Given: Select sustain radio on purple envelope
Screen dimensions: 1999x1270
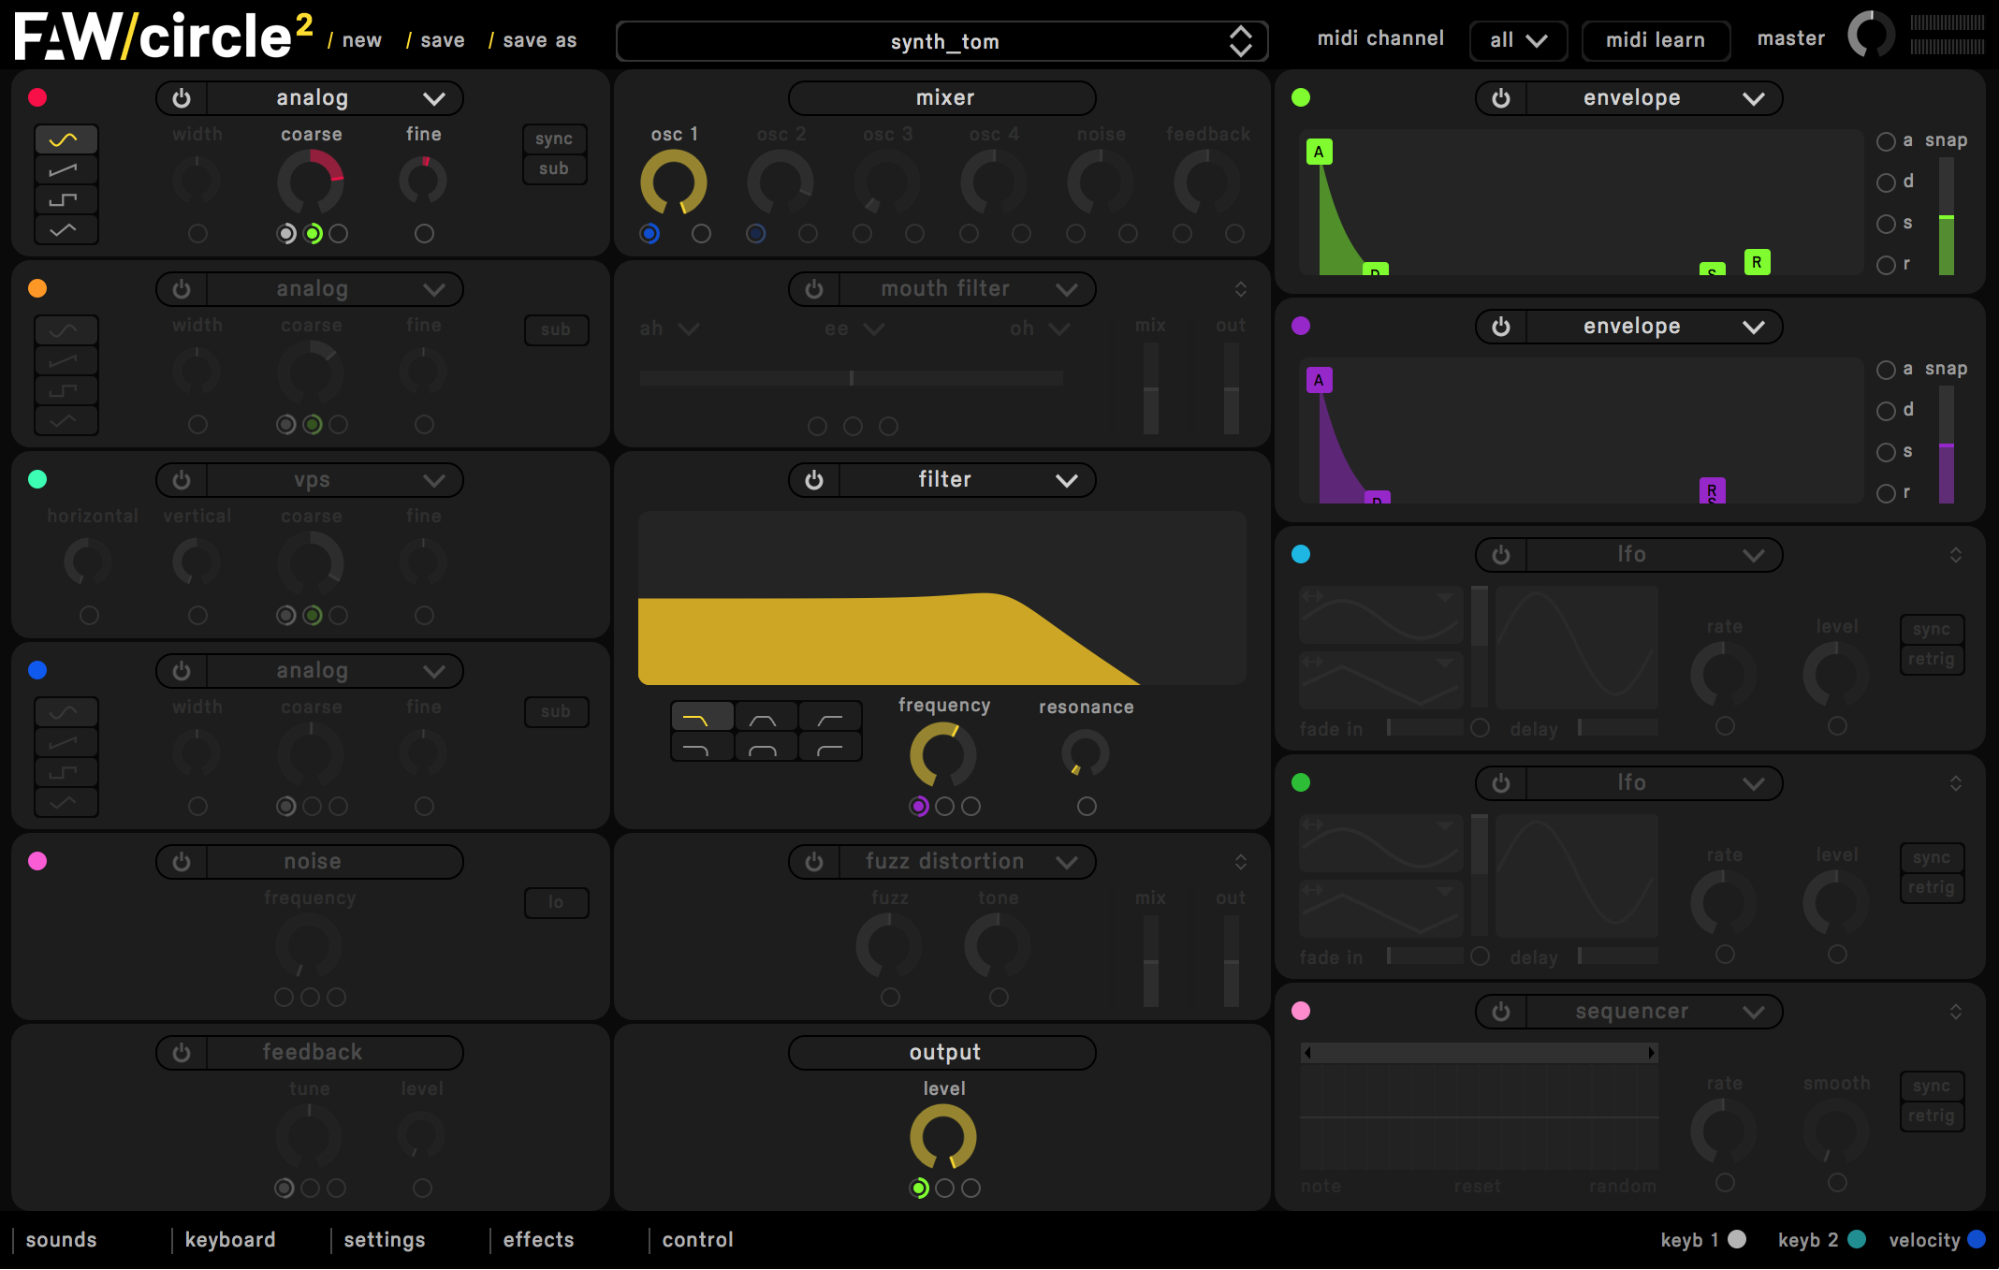Looking at the screenshot, I should 1886,452.
